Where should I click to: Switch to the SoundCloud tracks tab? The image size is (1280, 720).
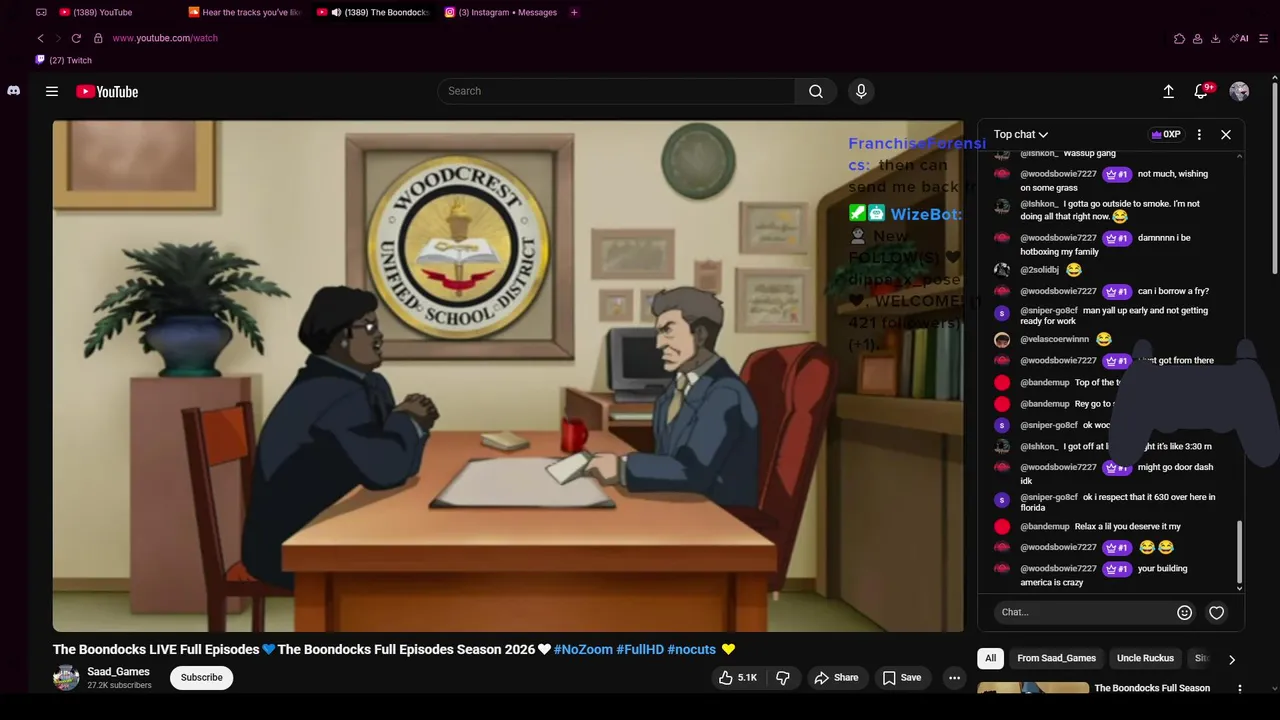pos(247,12)
